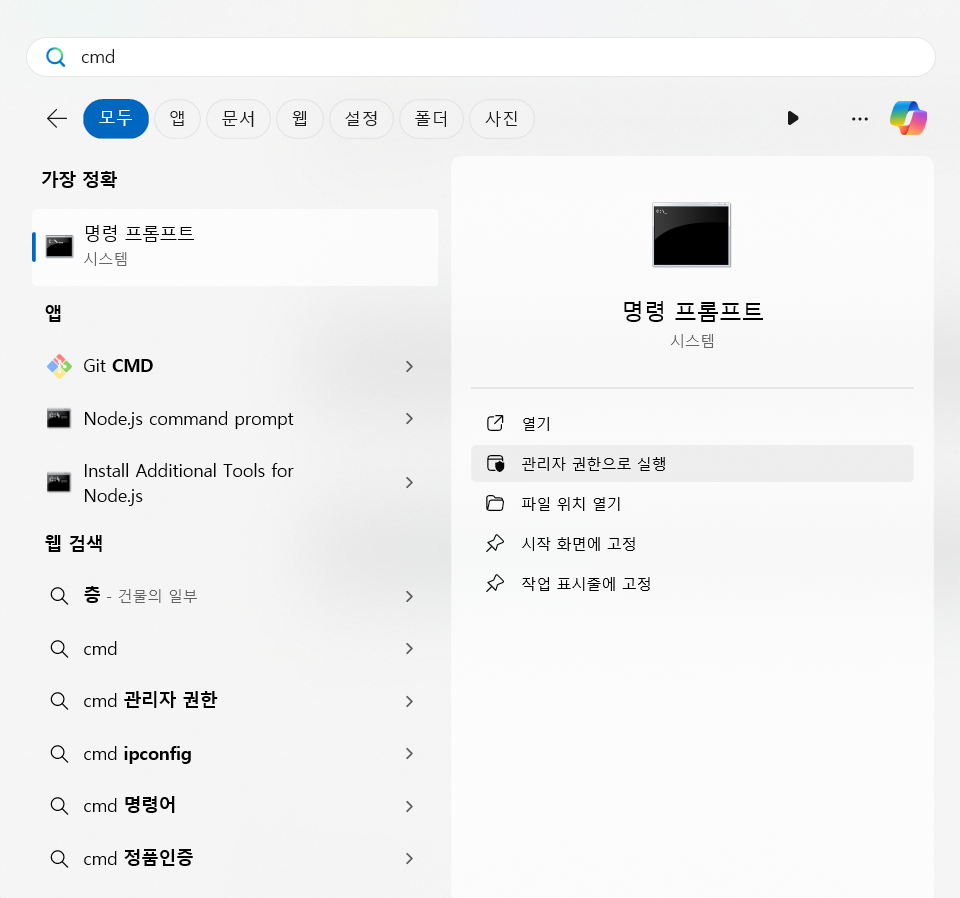Image resolution: width=960 pixels, height=898 pixels.
Task: Open the three-dot more options menu
Action: pos(860,119)
